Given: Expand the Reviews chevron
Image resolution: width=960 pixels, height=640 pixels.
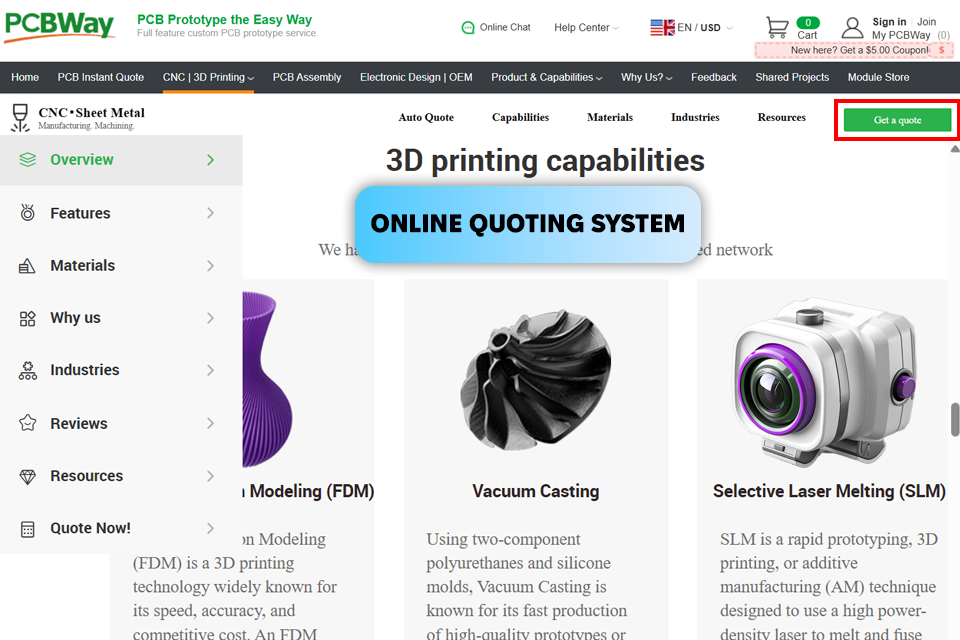Looking at the screenshot, I should pos(211,423).
